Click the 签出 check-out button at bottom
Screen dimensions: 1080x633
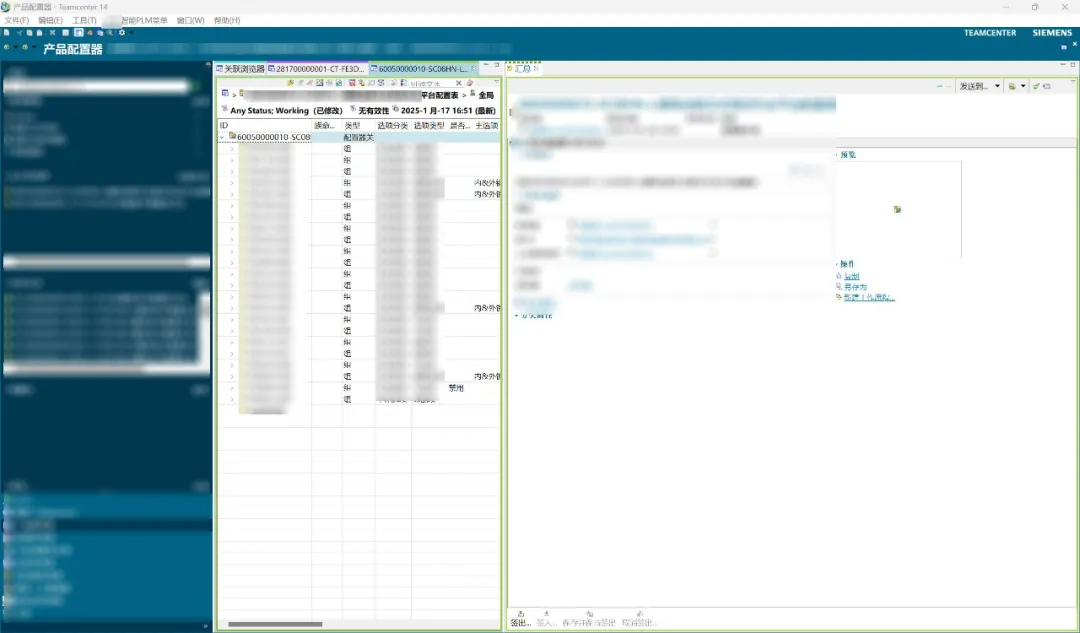click(521, 618)
